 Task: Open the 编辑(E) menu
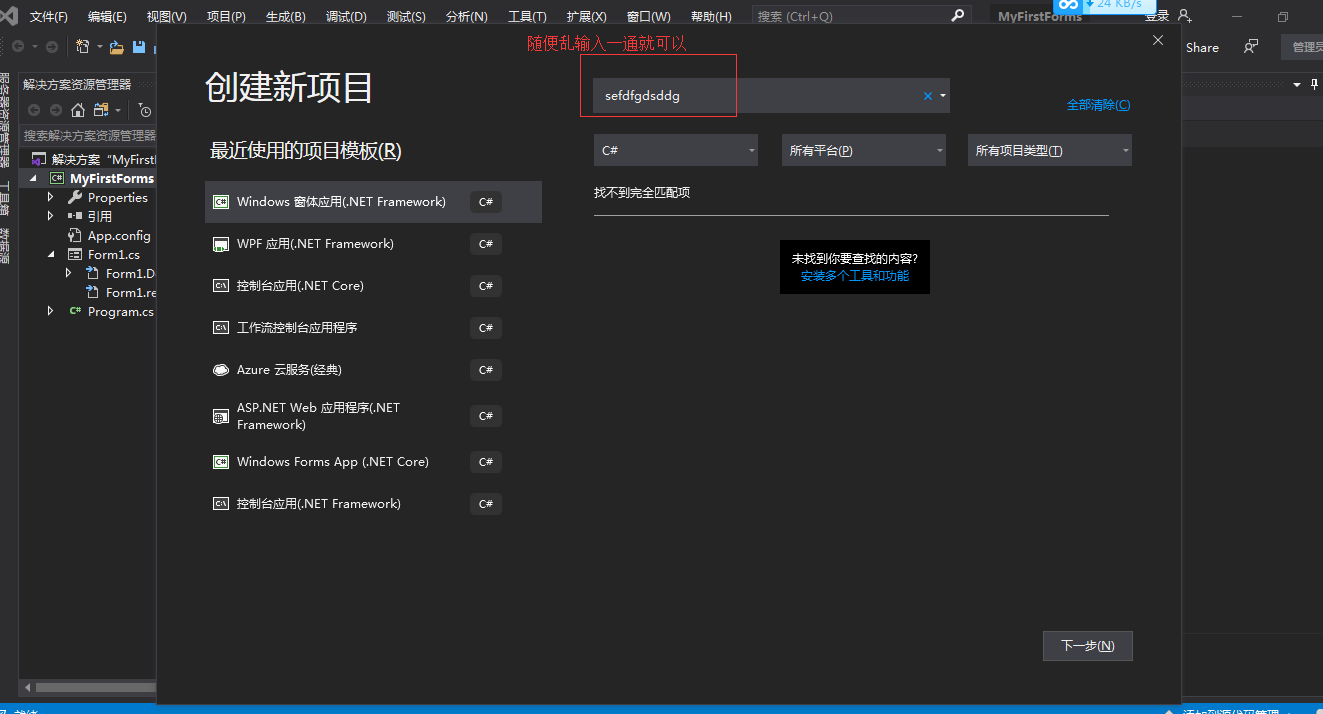point(107,16)
